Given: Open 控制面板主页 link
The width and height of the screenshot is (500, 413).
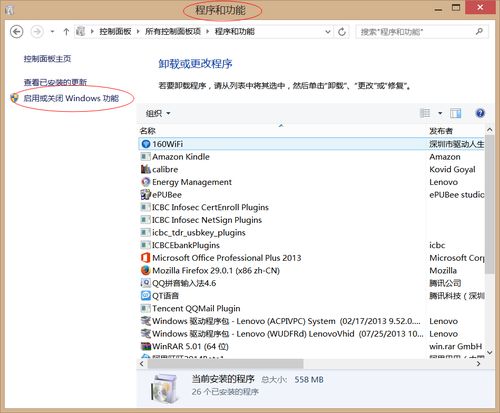Looking at the screenshot, I should [47, 59].
